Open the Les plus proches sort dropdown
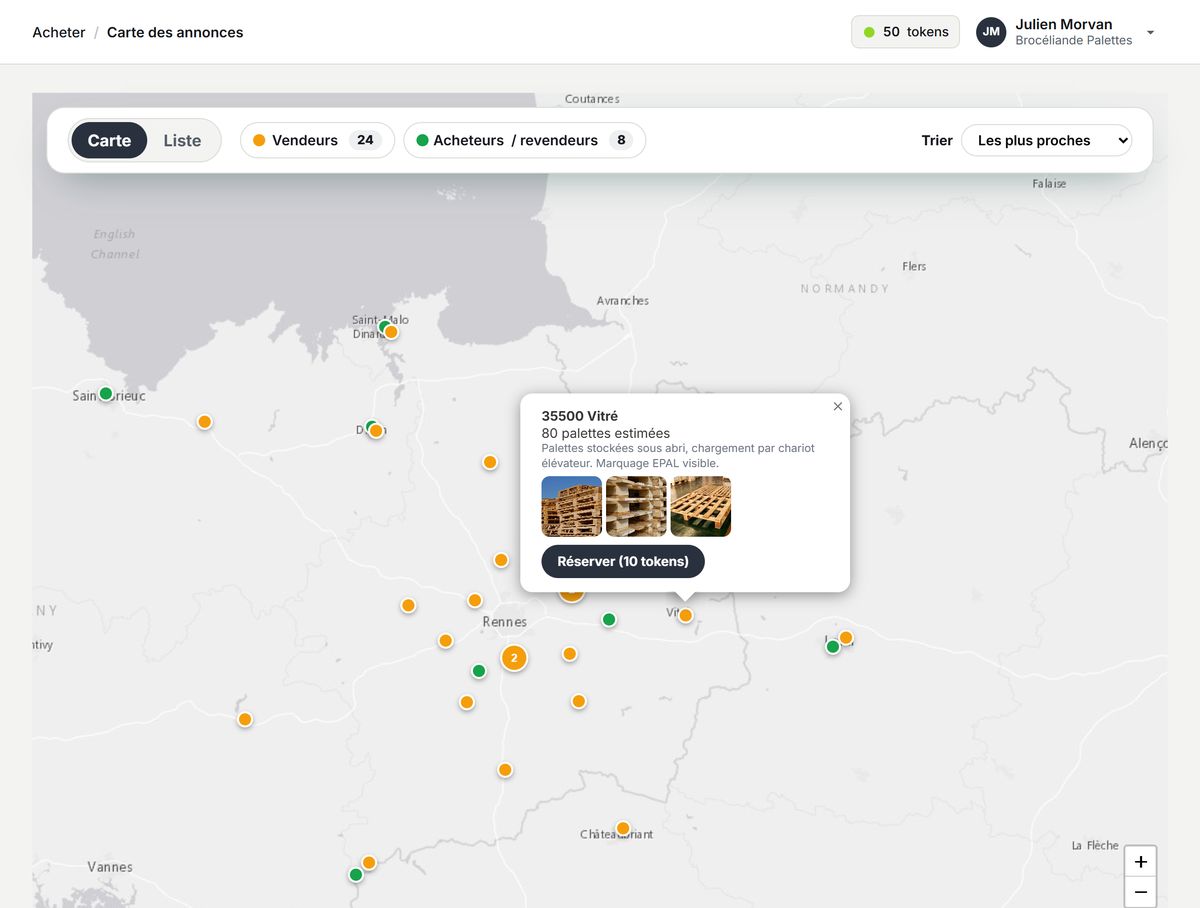This screenshot has width=1200, height=908. click(1046, 140)
